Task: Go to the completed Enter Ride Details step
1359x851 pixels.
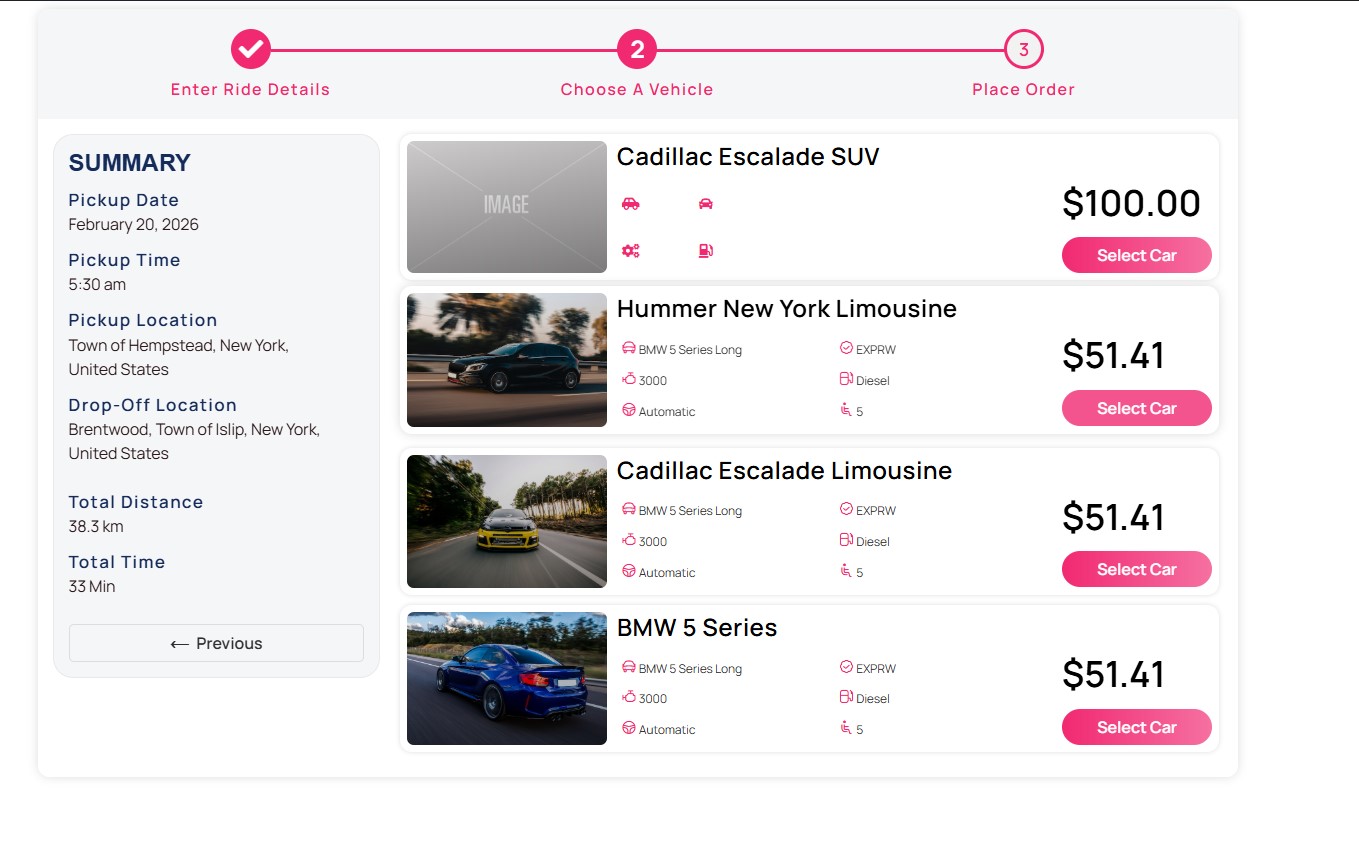Action: [x=250, y=49]
